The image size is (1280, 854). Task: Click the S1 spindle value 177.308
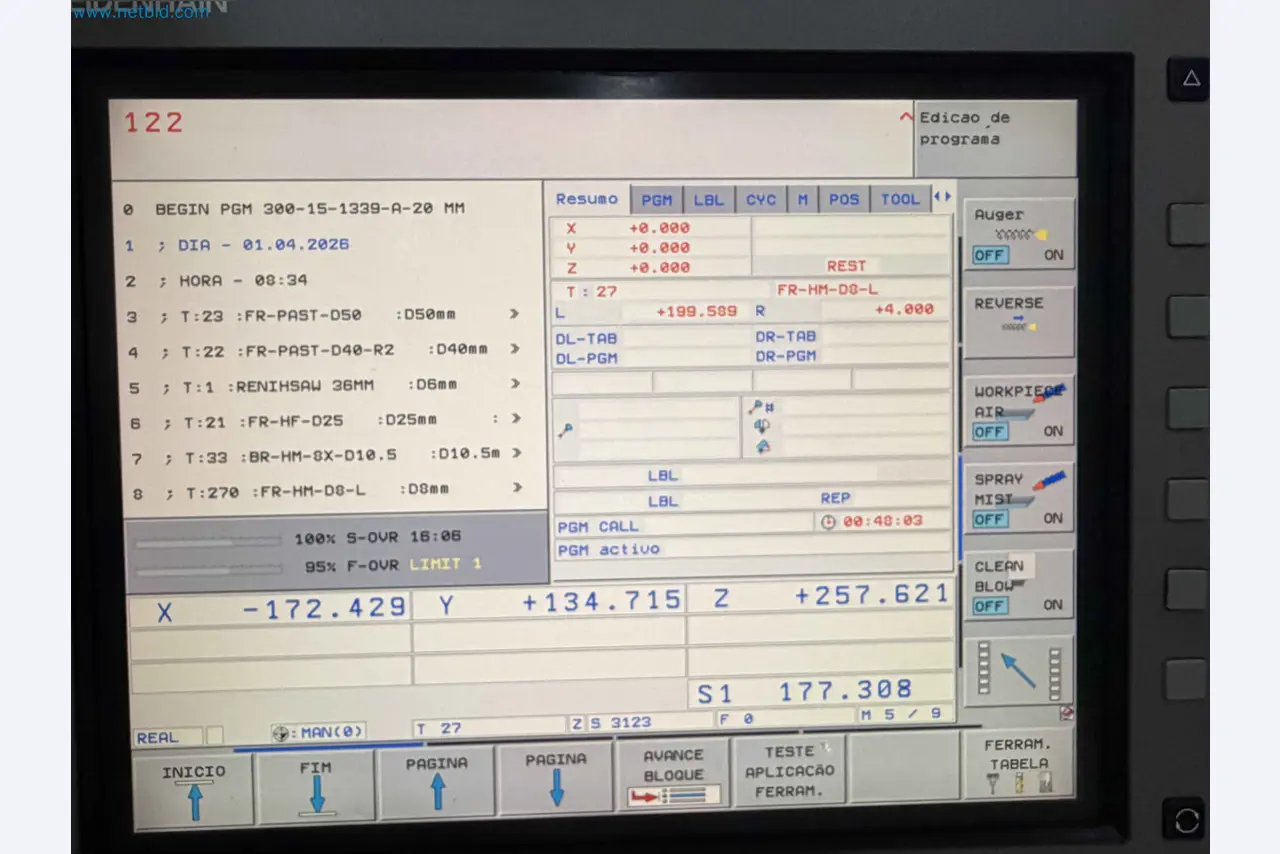845,690
